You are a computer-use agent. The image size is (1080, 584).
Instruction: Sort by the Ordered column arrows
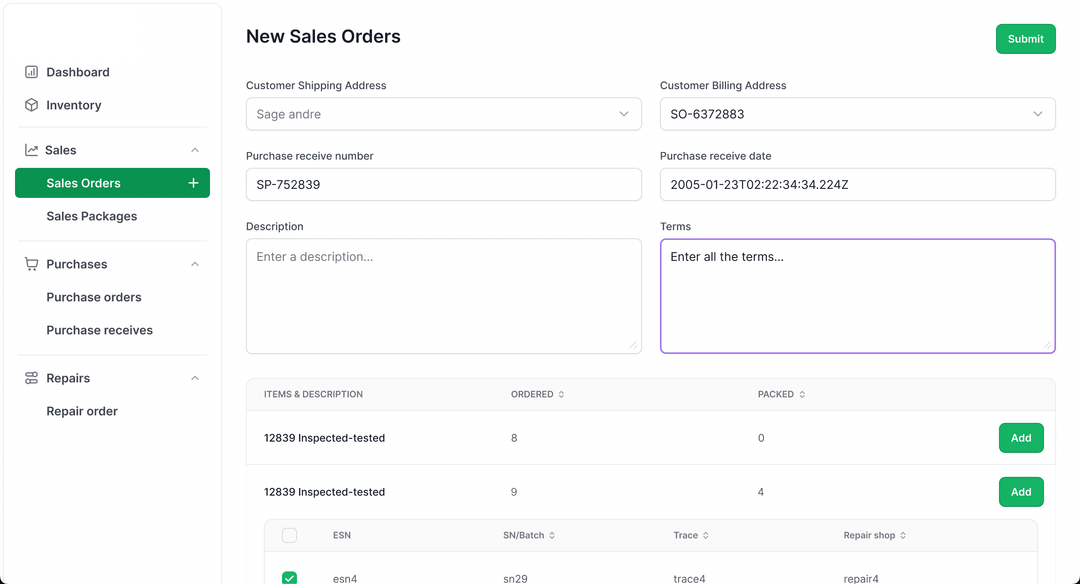coord(561,394)
